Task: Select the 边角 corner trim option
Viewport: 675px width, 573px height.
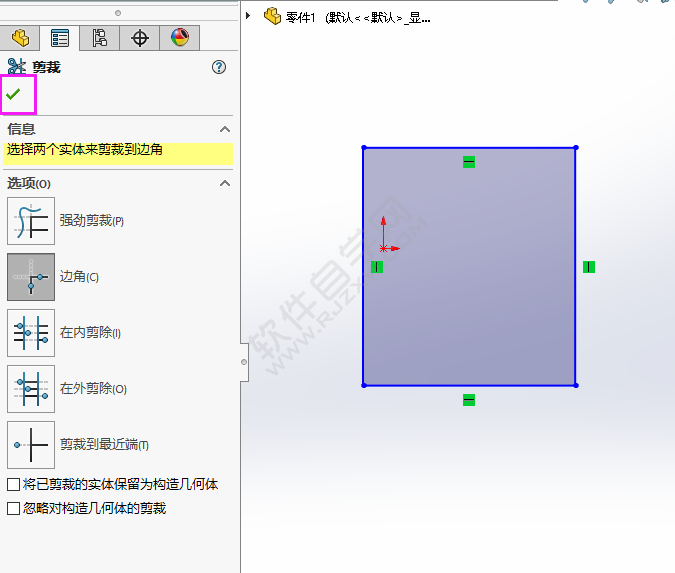Action: coord(31,277)
